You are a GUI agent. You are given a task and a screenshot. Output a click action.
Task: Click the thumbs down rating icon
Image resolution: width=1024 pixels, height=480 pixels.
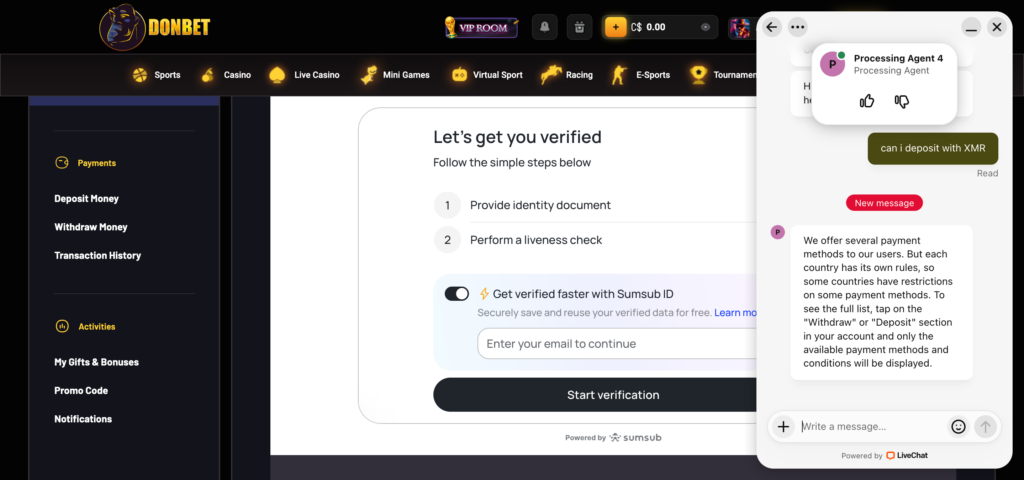tap(902, 101)
